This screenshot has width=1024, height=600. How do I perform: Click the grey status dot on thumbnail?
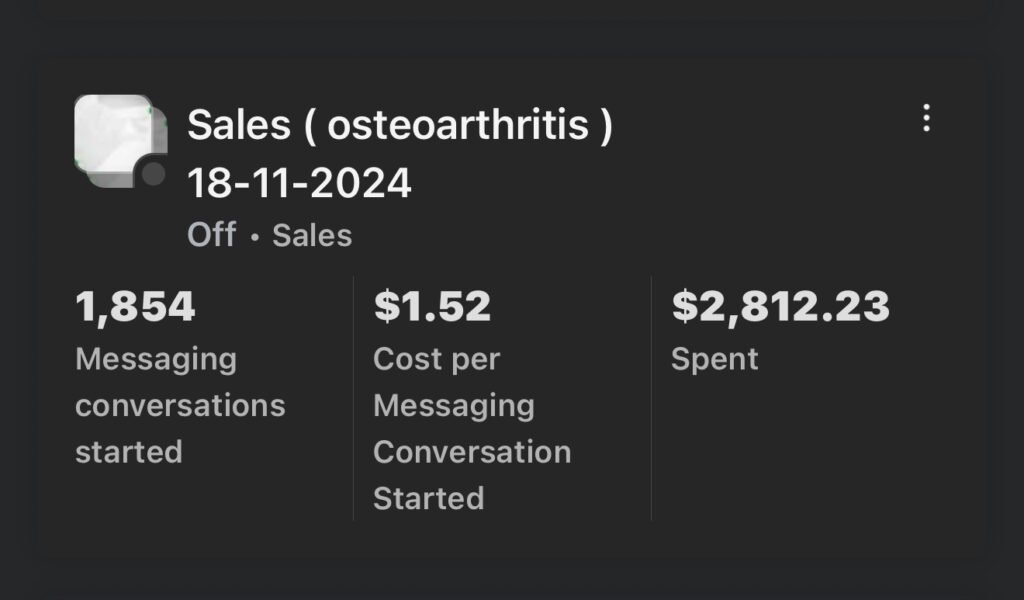153,175
